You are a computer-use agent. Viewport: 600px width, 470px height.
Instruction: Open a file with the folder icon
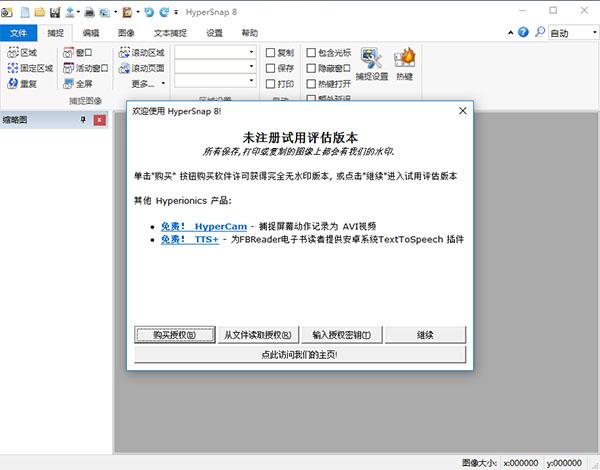pos(40,12)
